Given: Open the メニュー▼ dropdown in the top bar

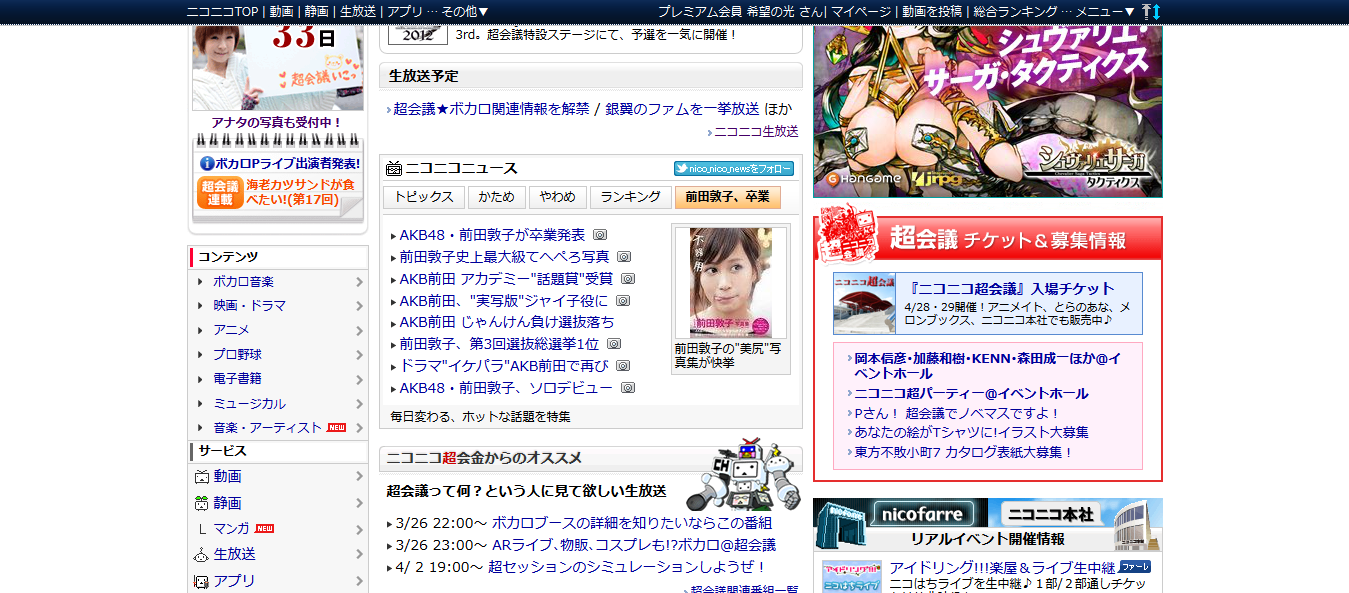Looking at the screenshot, I should click(x=1105, y=11).
